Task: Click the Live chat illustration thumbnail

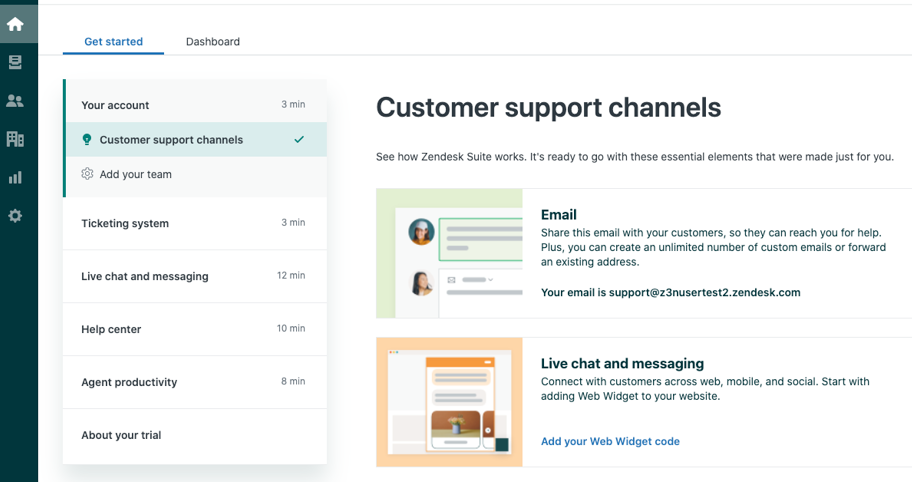Action: [x=450, y=402]
